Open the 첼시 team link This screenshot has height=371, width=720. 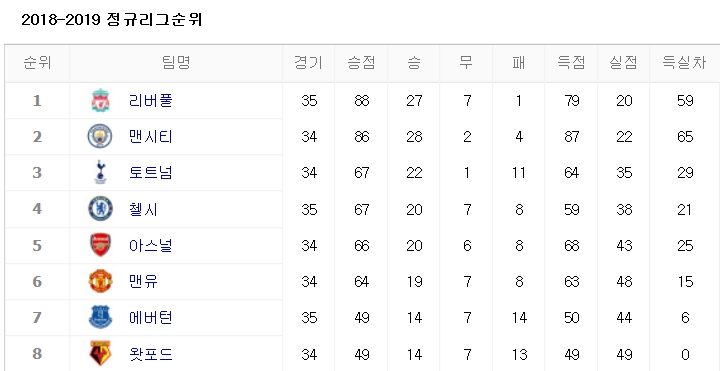[x=143, y=209]
